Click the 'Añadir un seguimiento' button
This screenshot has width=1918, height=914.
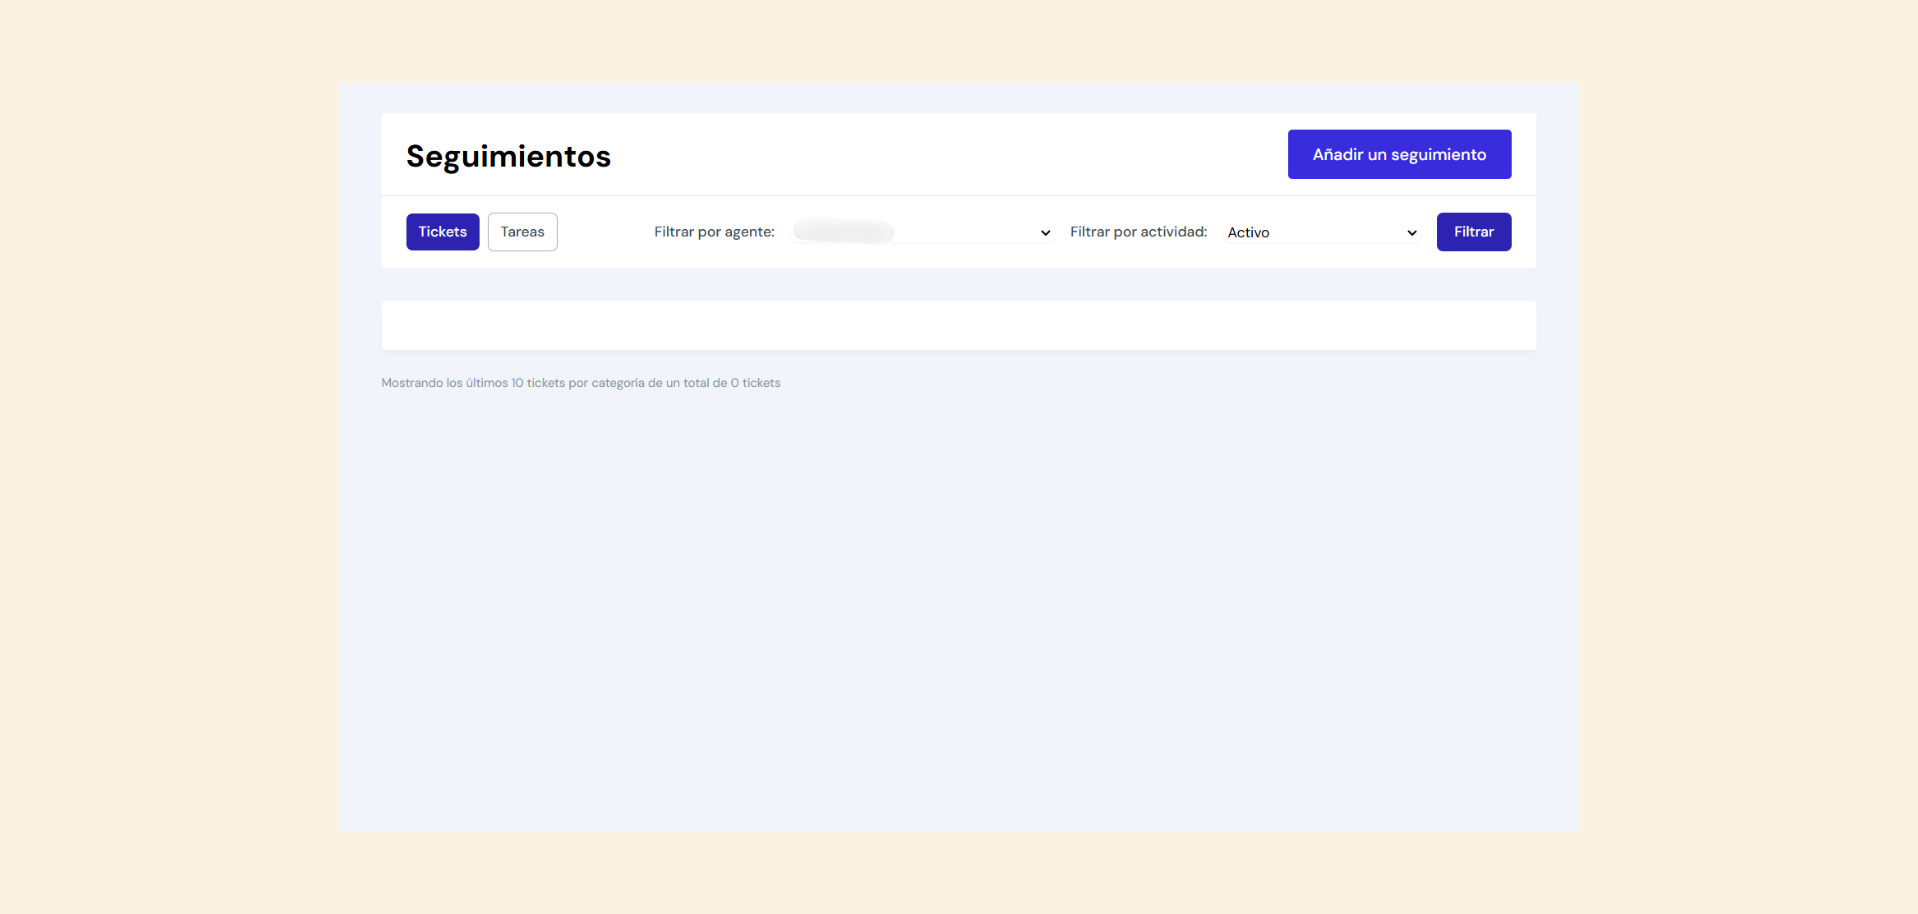coord(1399,154)
